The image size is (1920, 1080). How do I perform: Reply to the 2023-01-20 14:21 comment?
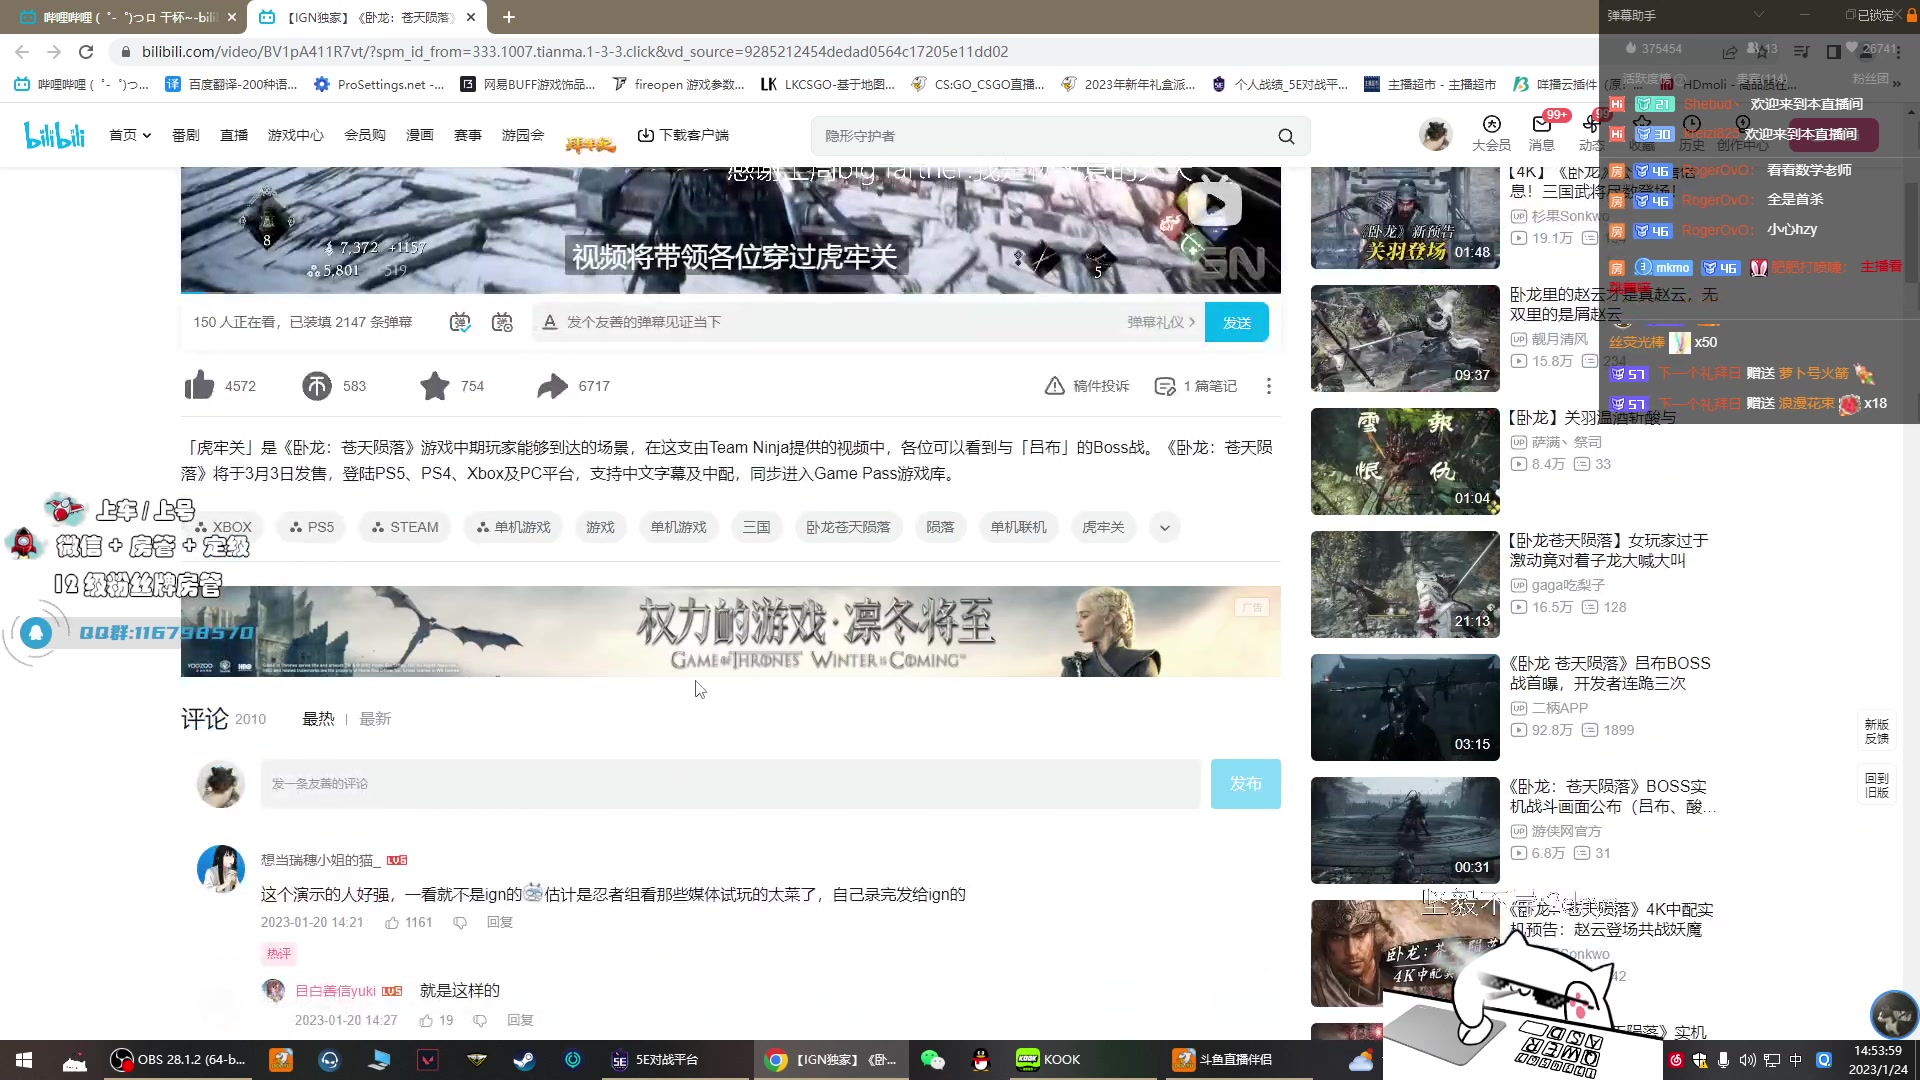click(500, 923)
